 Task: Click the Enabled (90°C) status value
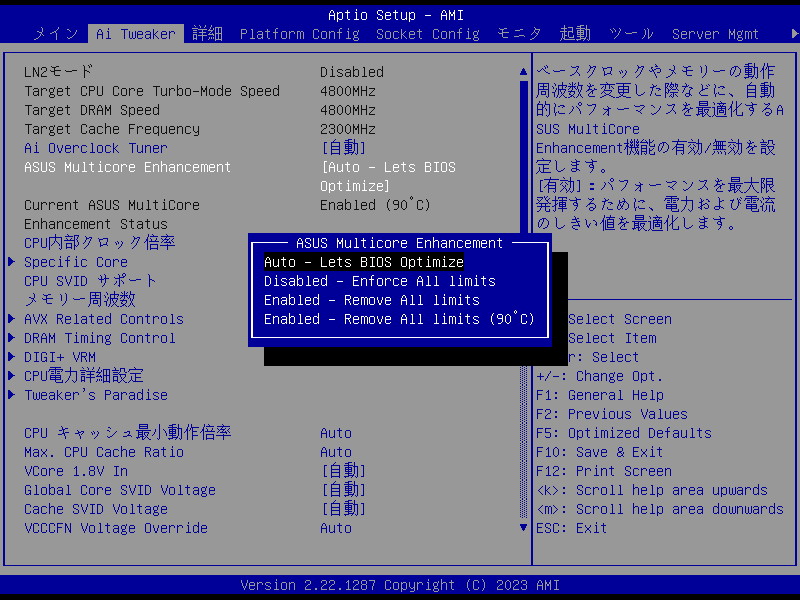tap(375, 205)
